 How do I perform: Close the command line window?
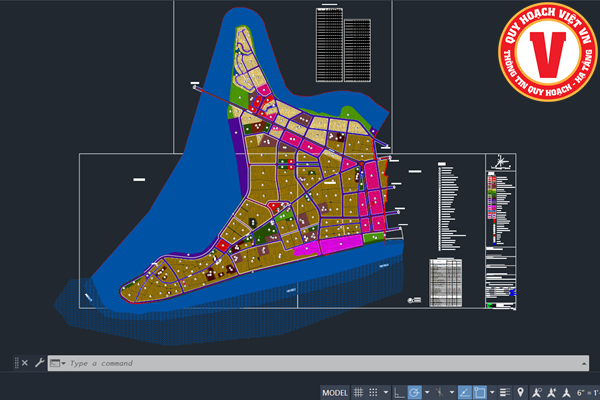[24, 363]
